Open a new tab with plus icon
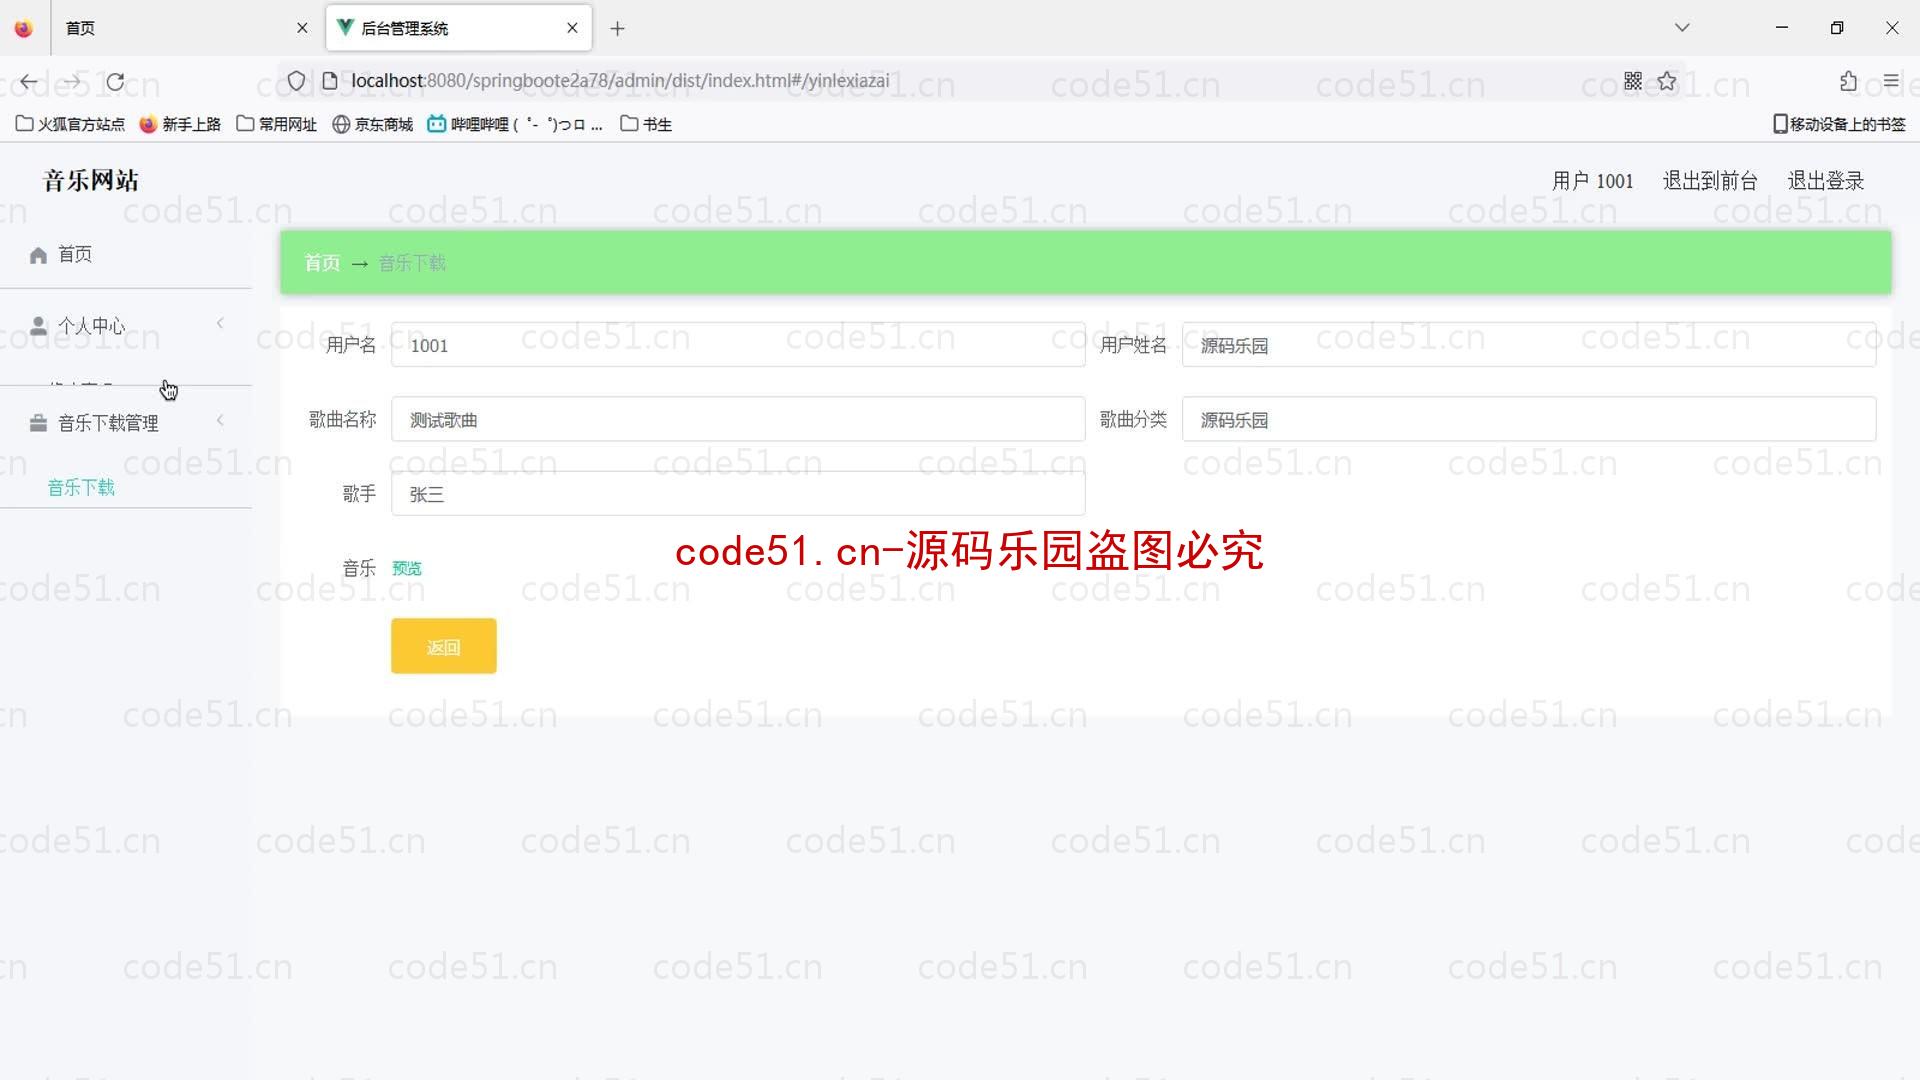Screen dimensions: 1920x1080 click(618, 28)
